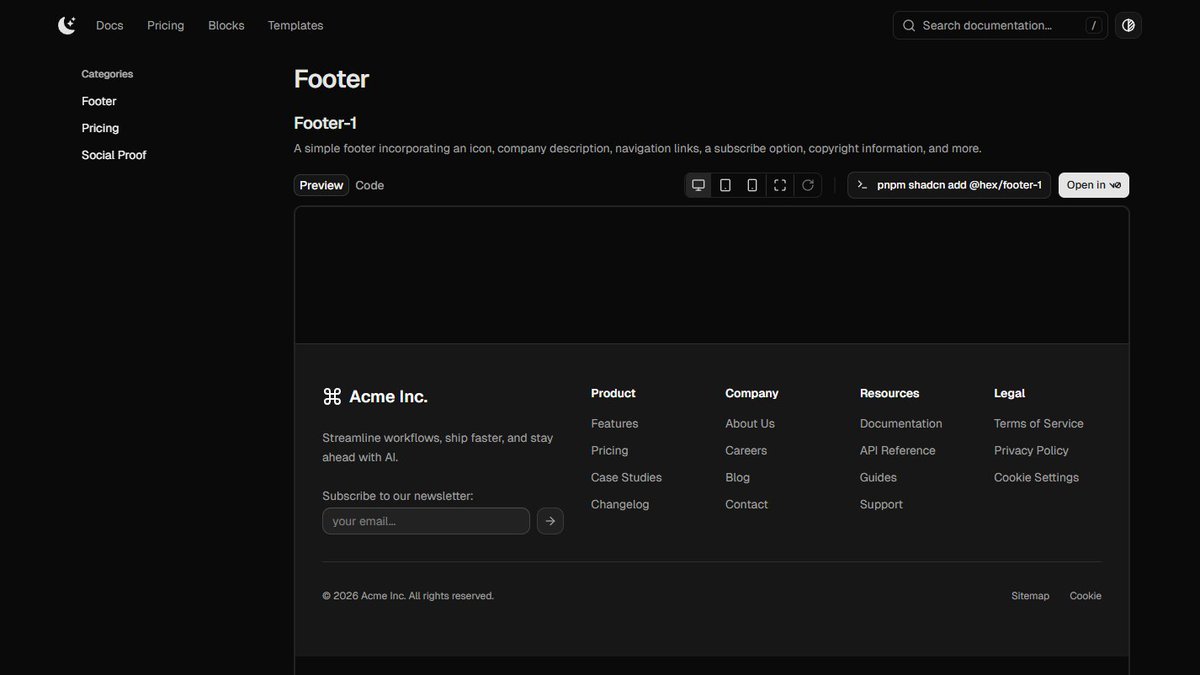Focus the Search documentation field

(1000, 25)
